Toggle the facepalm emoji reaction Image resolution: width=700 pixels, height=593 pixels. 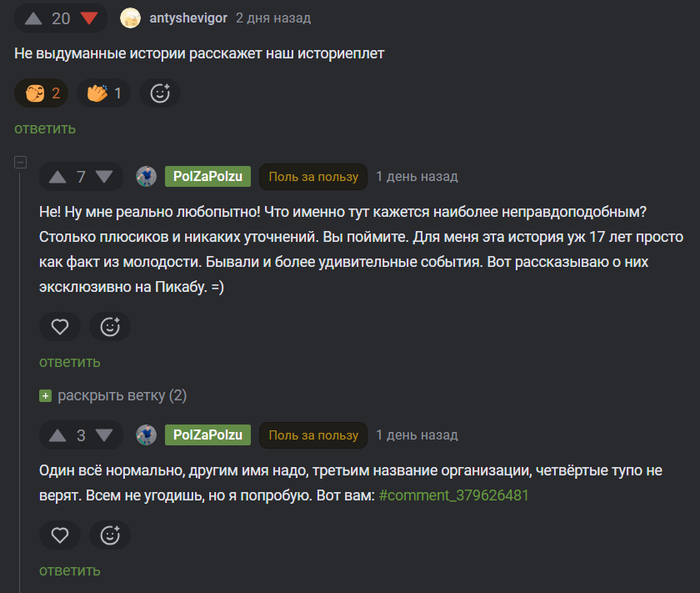coord(43,93)
